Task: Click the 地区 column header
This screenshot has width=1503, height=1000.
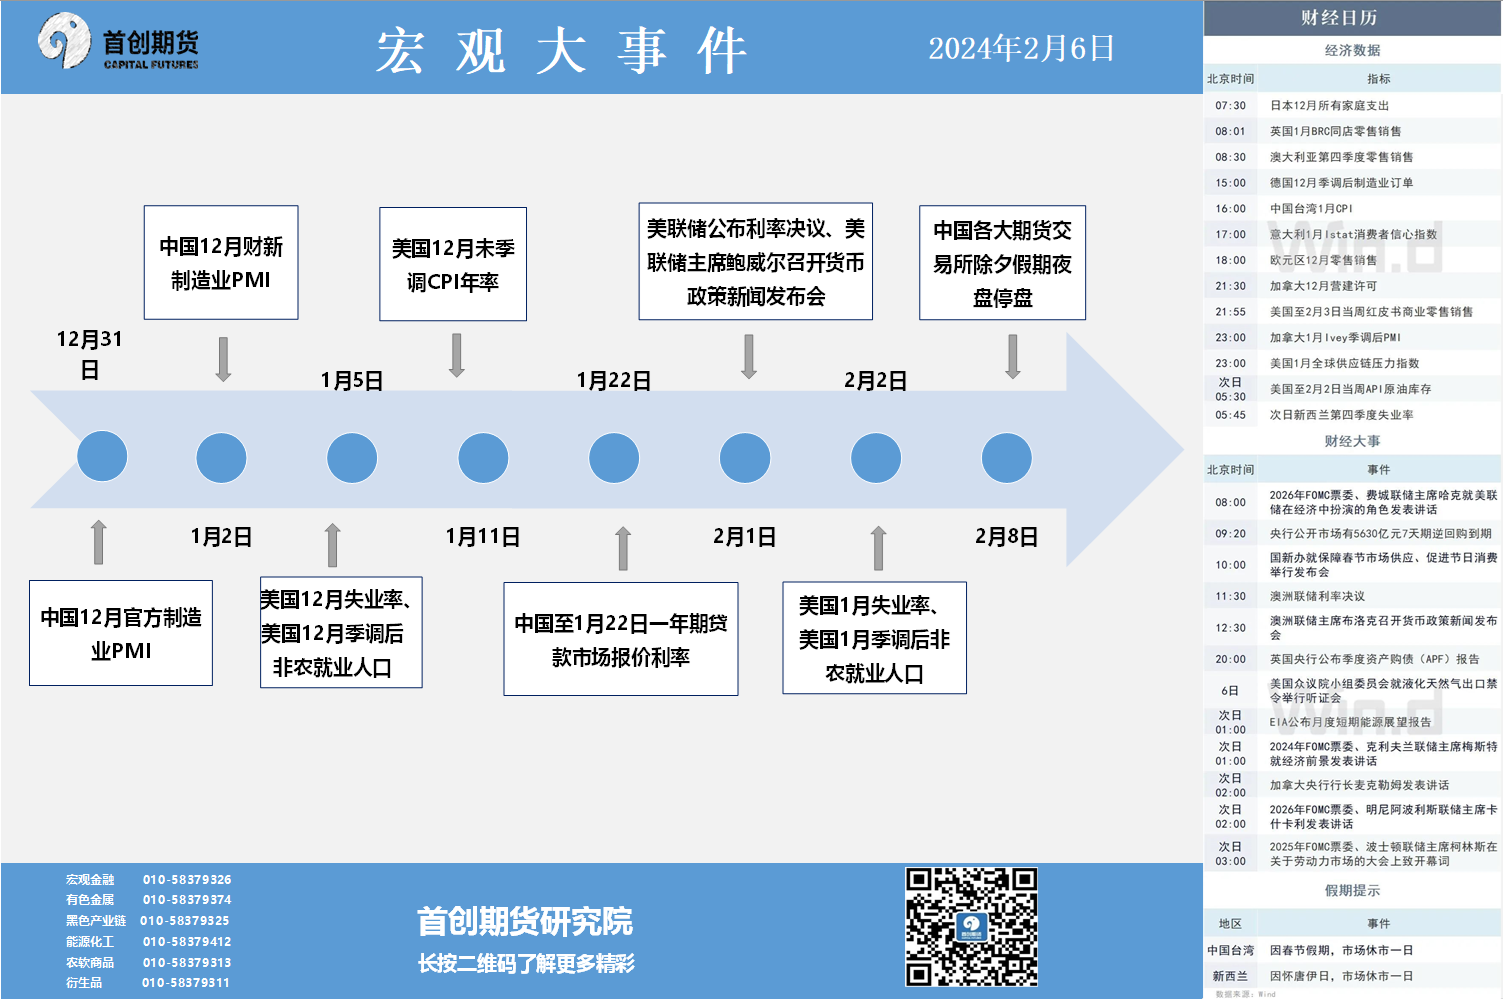Action: pyautogui.click(x=1230, y=924)
